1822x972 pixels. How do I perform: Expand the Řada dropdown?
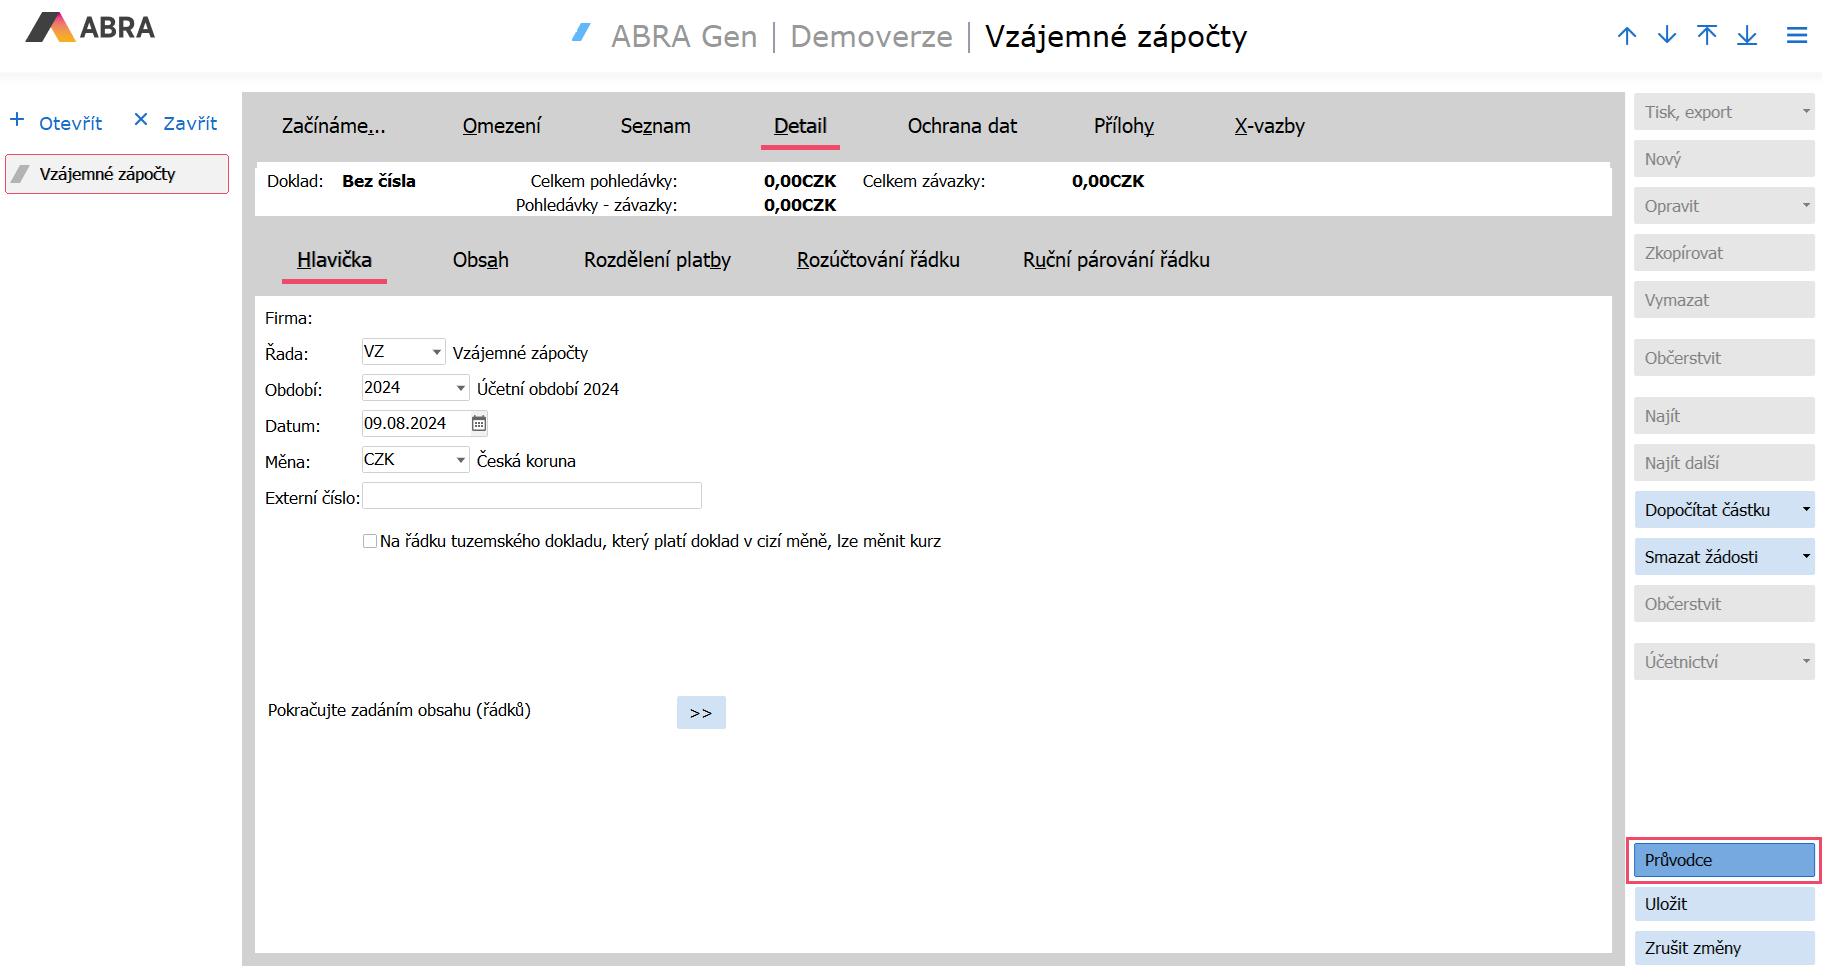pyautogui.click(x=436, y=352)
